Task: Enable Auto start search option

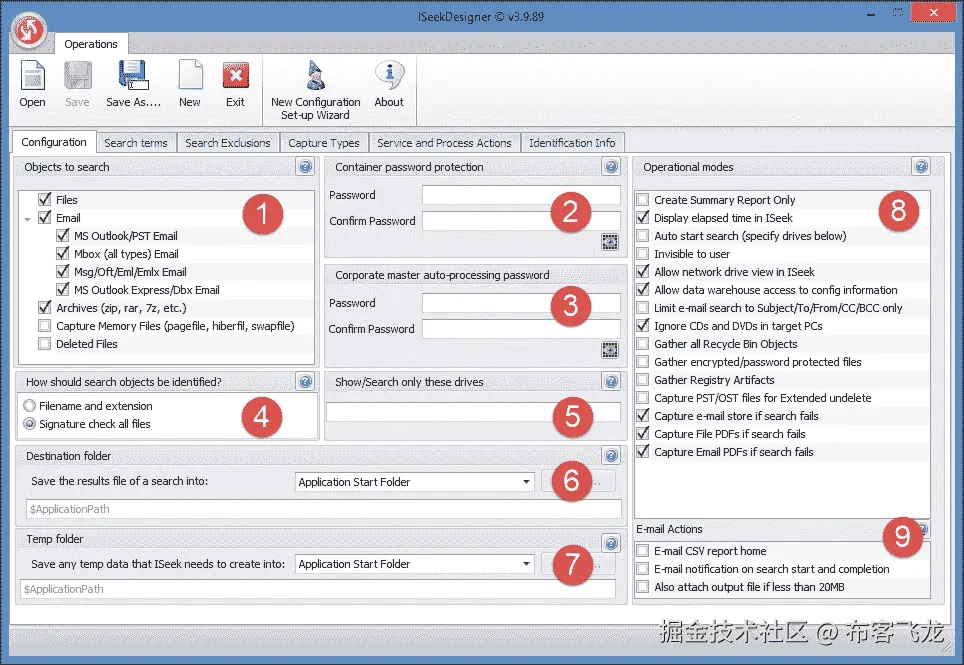Action: click(x=642, y=236)
